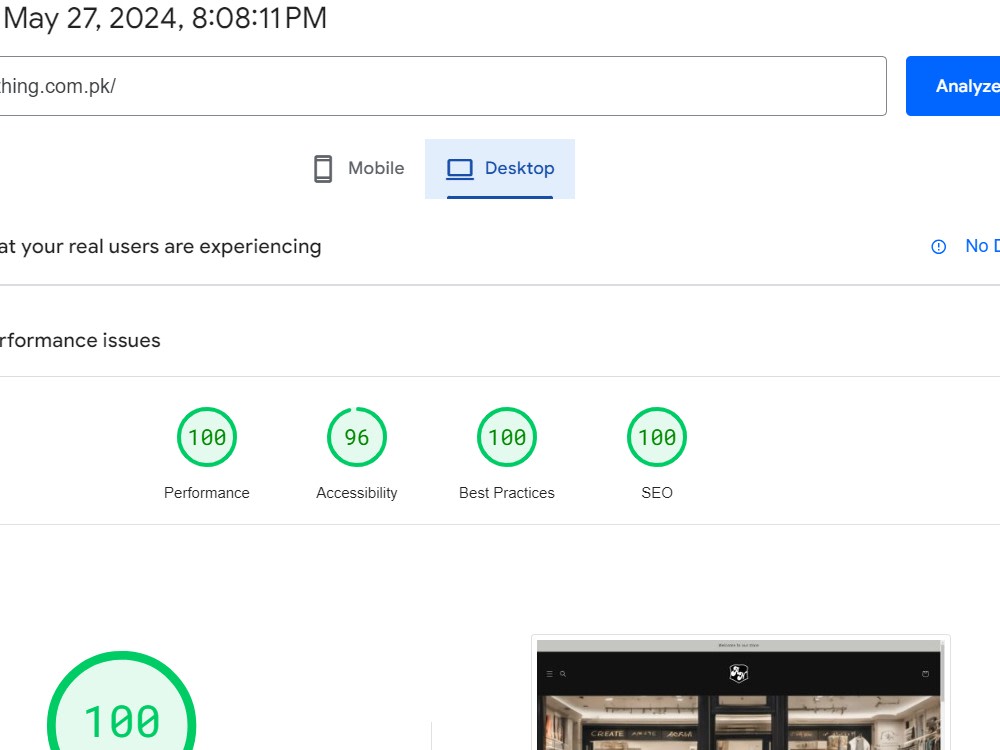Viewport: 1000px width, 750px height.
Task: Switch to the Mobile tab
Action: (x=359, y=169)
